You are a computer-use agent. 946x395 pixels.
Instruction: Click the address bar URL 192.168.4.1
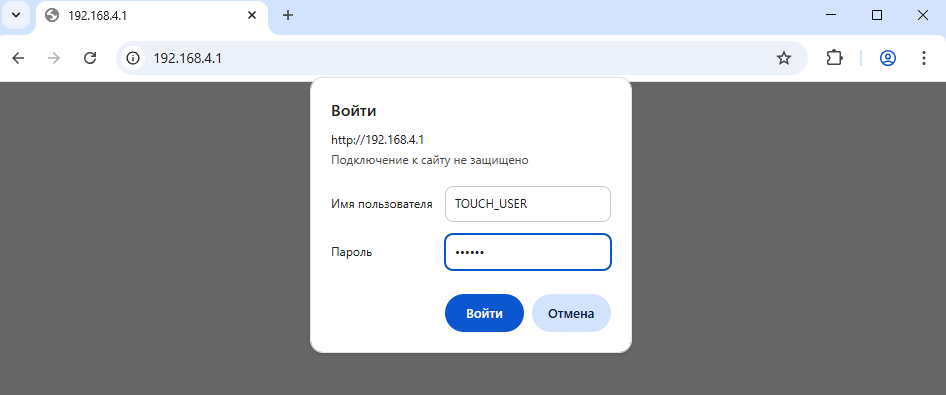point(188,58)
